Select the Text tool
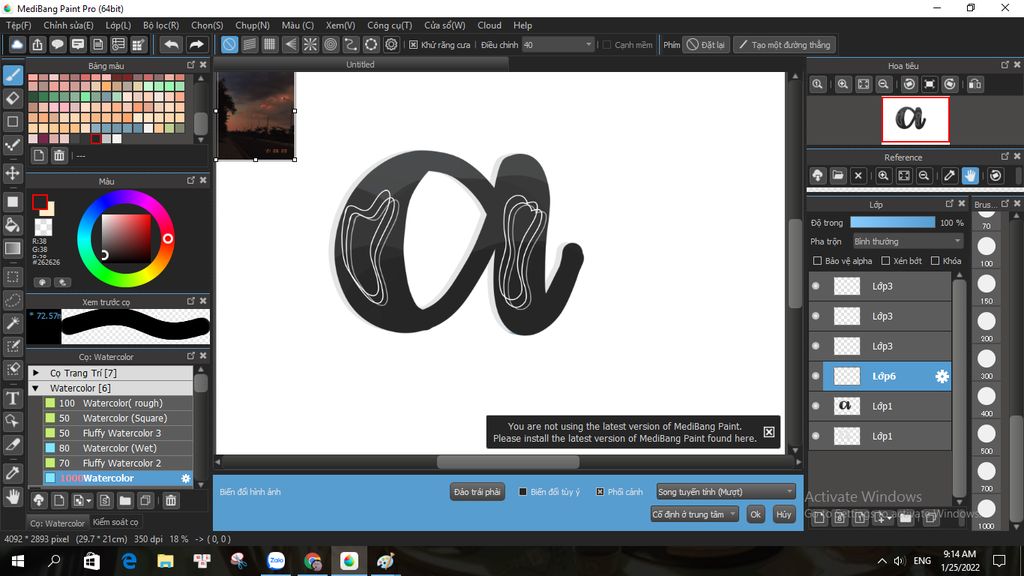 tap(12, 398)
